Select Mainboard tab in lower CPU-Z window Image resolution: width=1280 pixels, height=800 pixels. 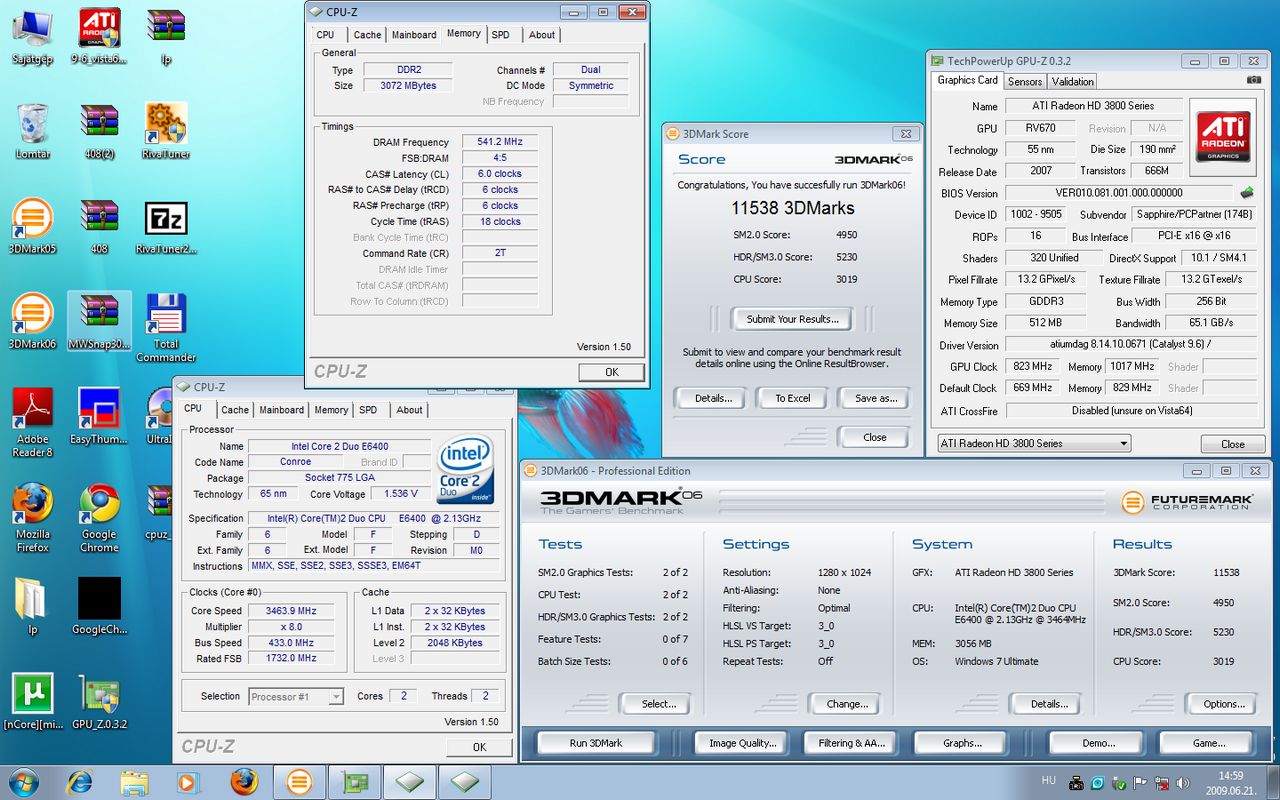(281, 409)
